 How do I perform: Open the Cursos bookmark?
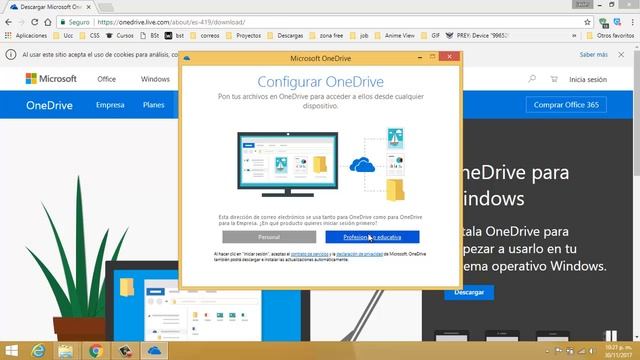[x=120, y=36]
